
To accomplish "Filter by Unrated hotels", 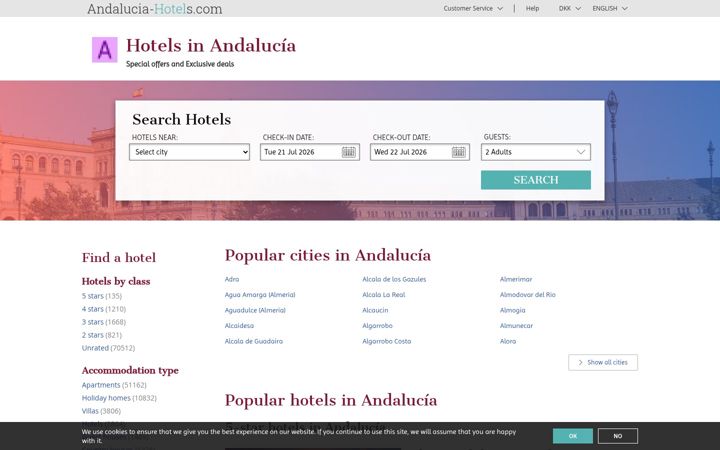I will (x=95, y=348).
